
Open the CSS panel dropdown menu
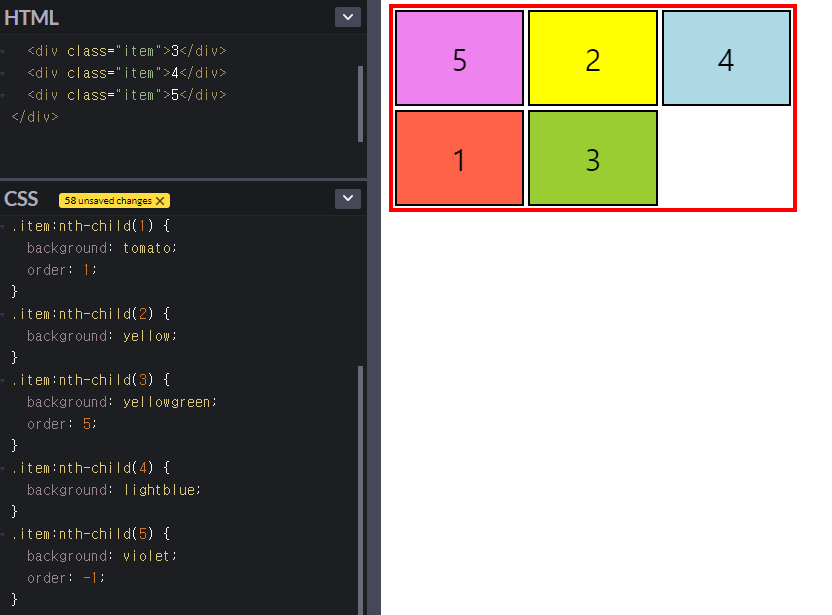click(x=348, y=198)
